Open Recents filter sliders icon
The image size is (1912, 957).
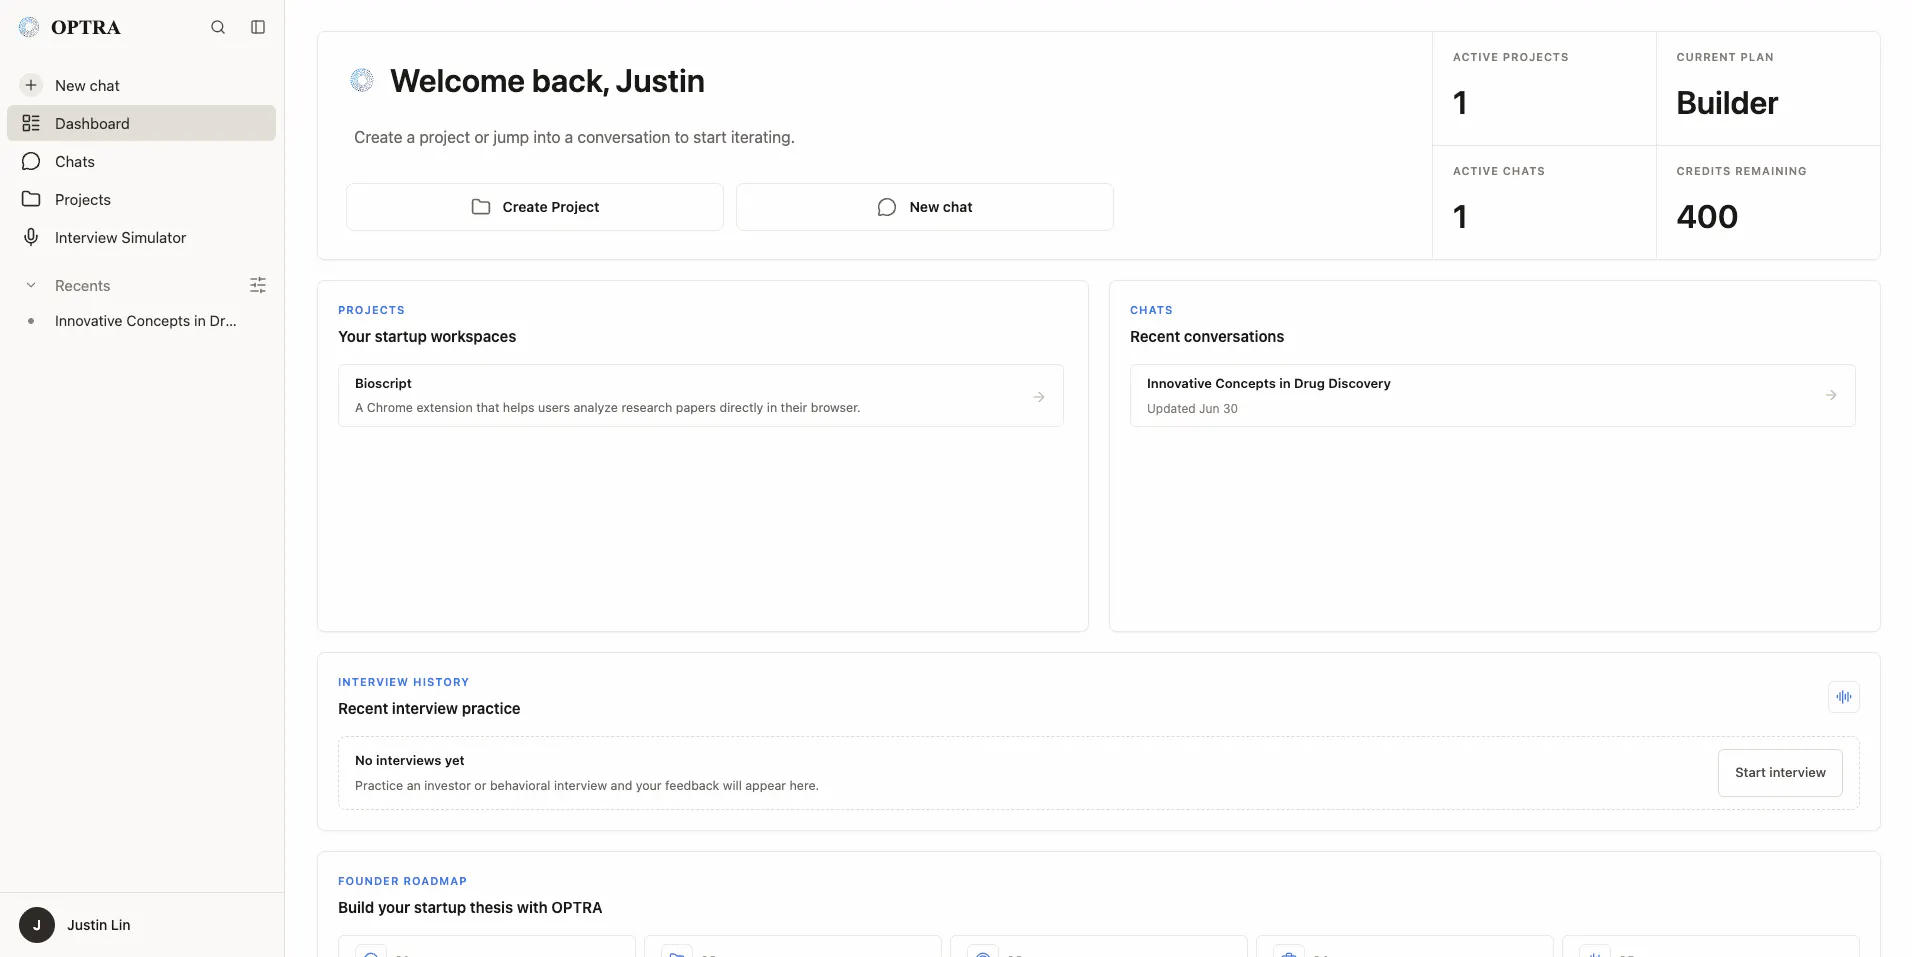(258, 285)
